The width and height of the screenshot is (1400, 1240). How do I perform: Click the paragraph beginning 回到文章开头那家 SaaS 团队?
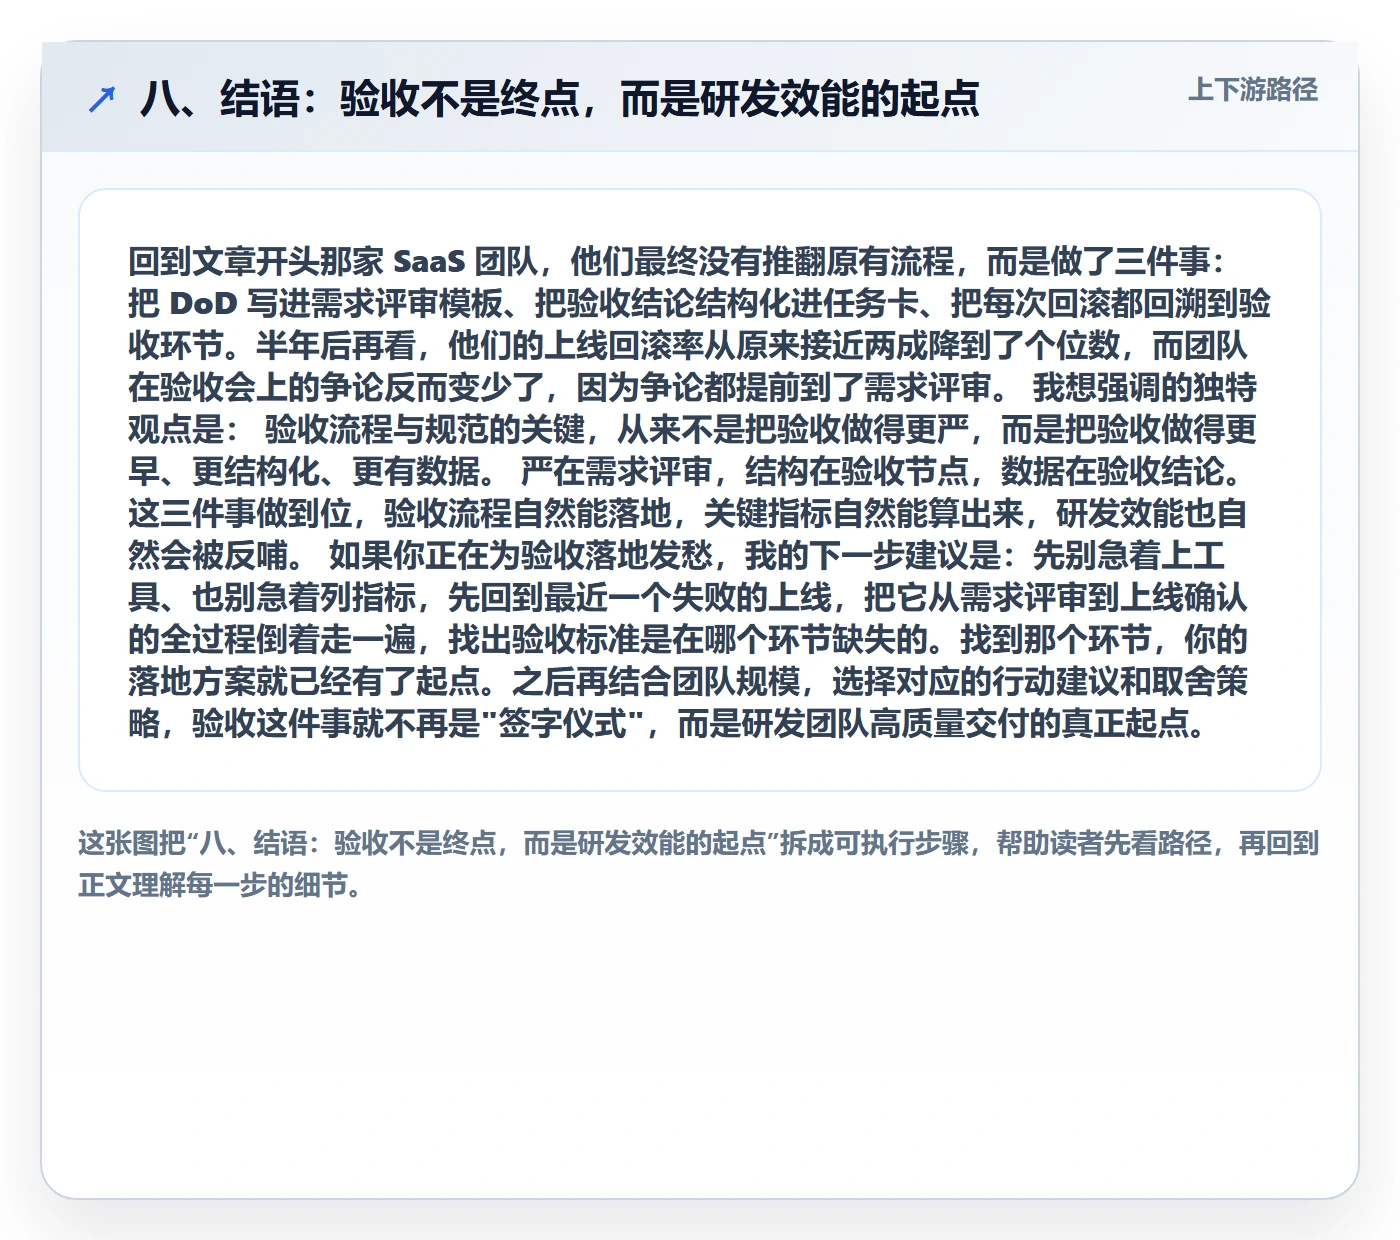[x=699, y=492]
